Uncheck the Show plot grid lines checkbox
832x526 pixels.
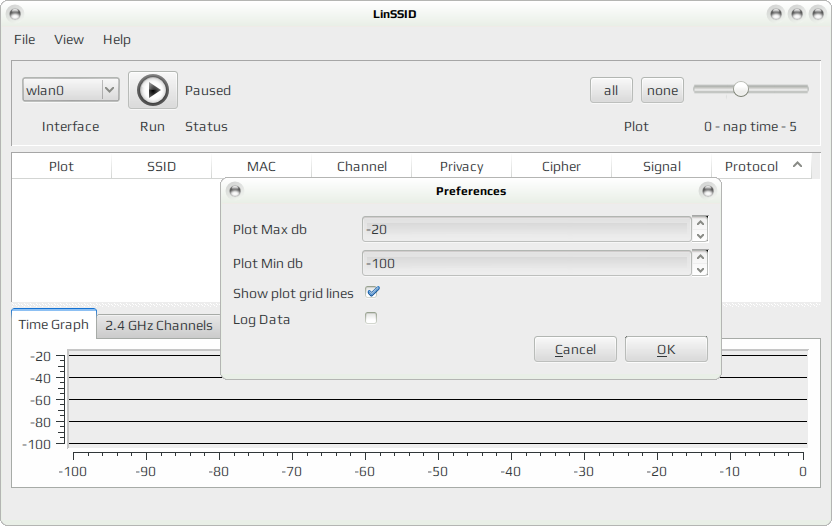[372, 292]
